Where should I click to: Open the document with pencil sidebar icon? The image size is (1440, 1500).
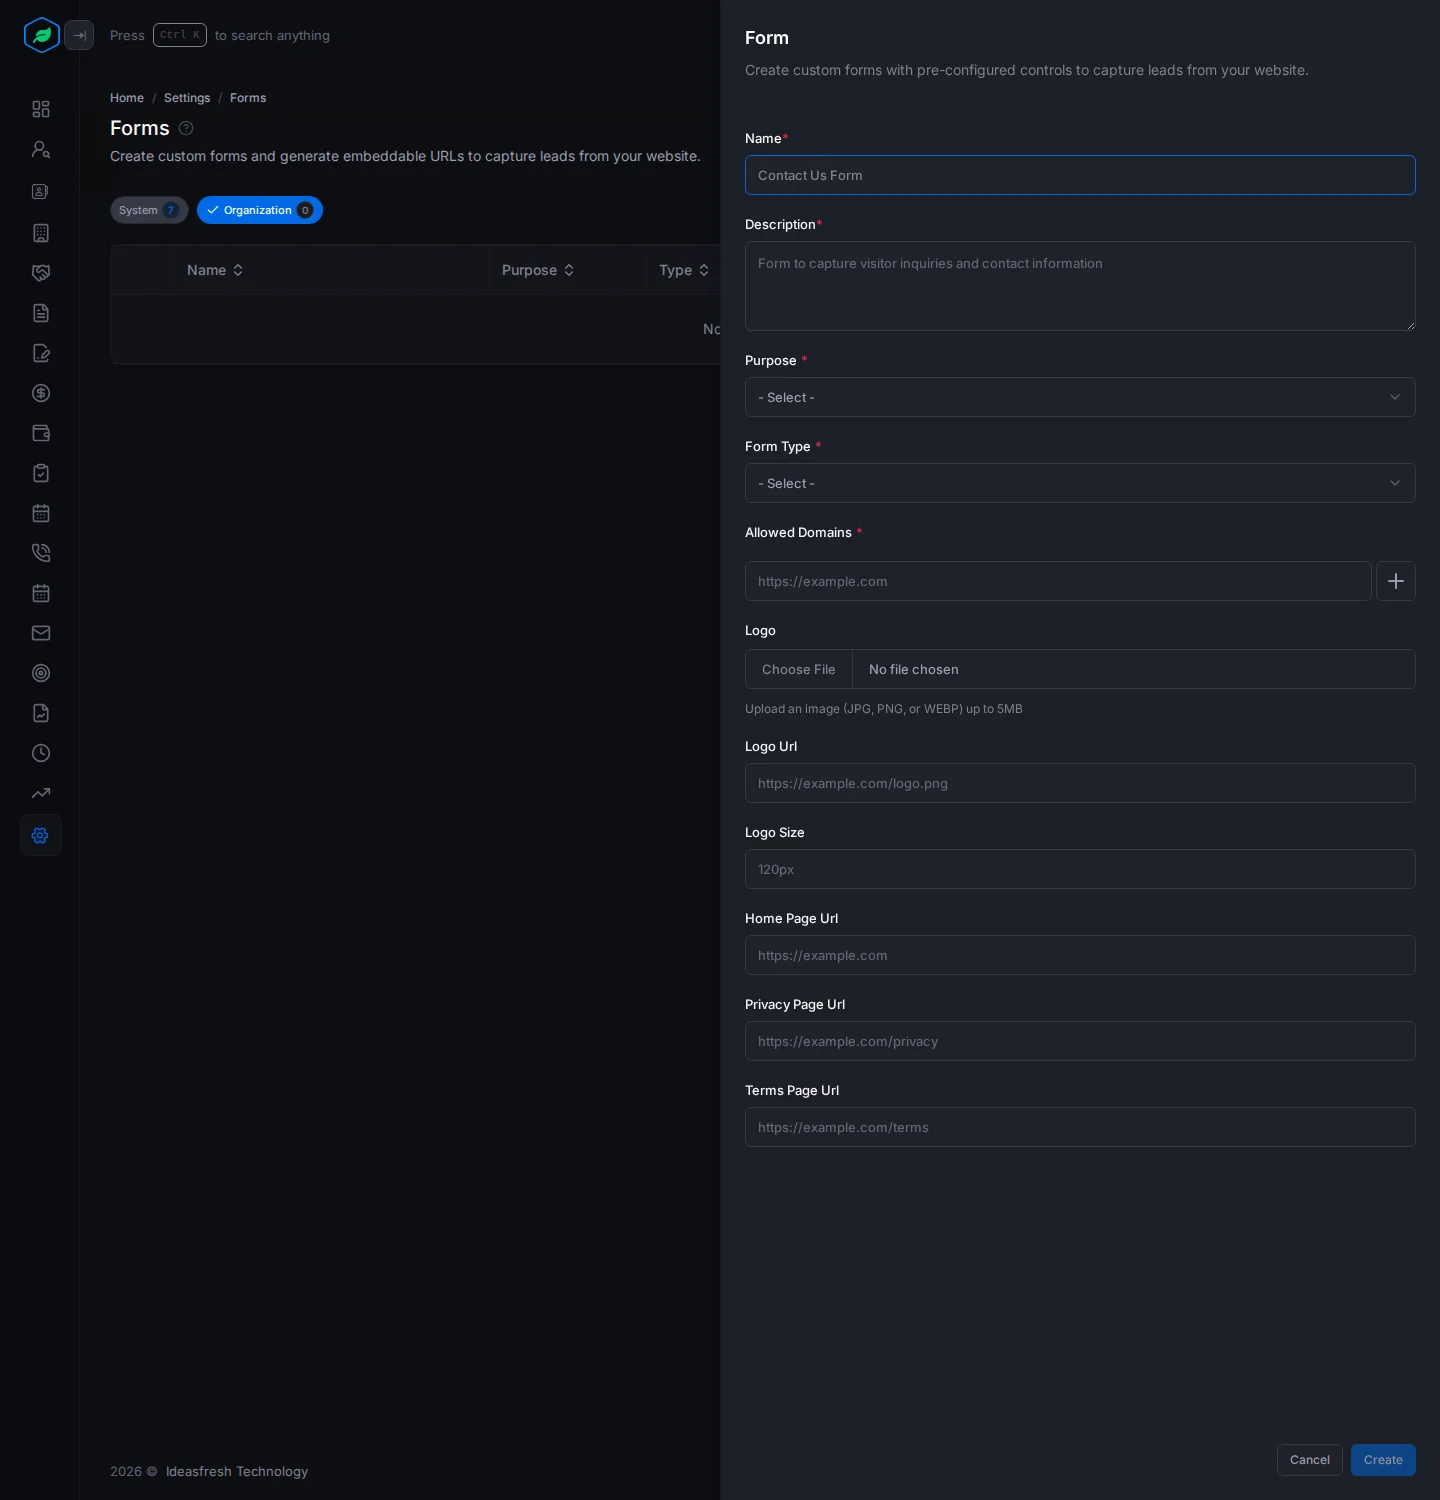click(41, 353)
